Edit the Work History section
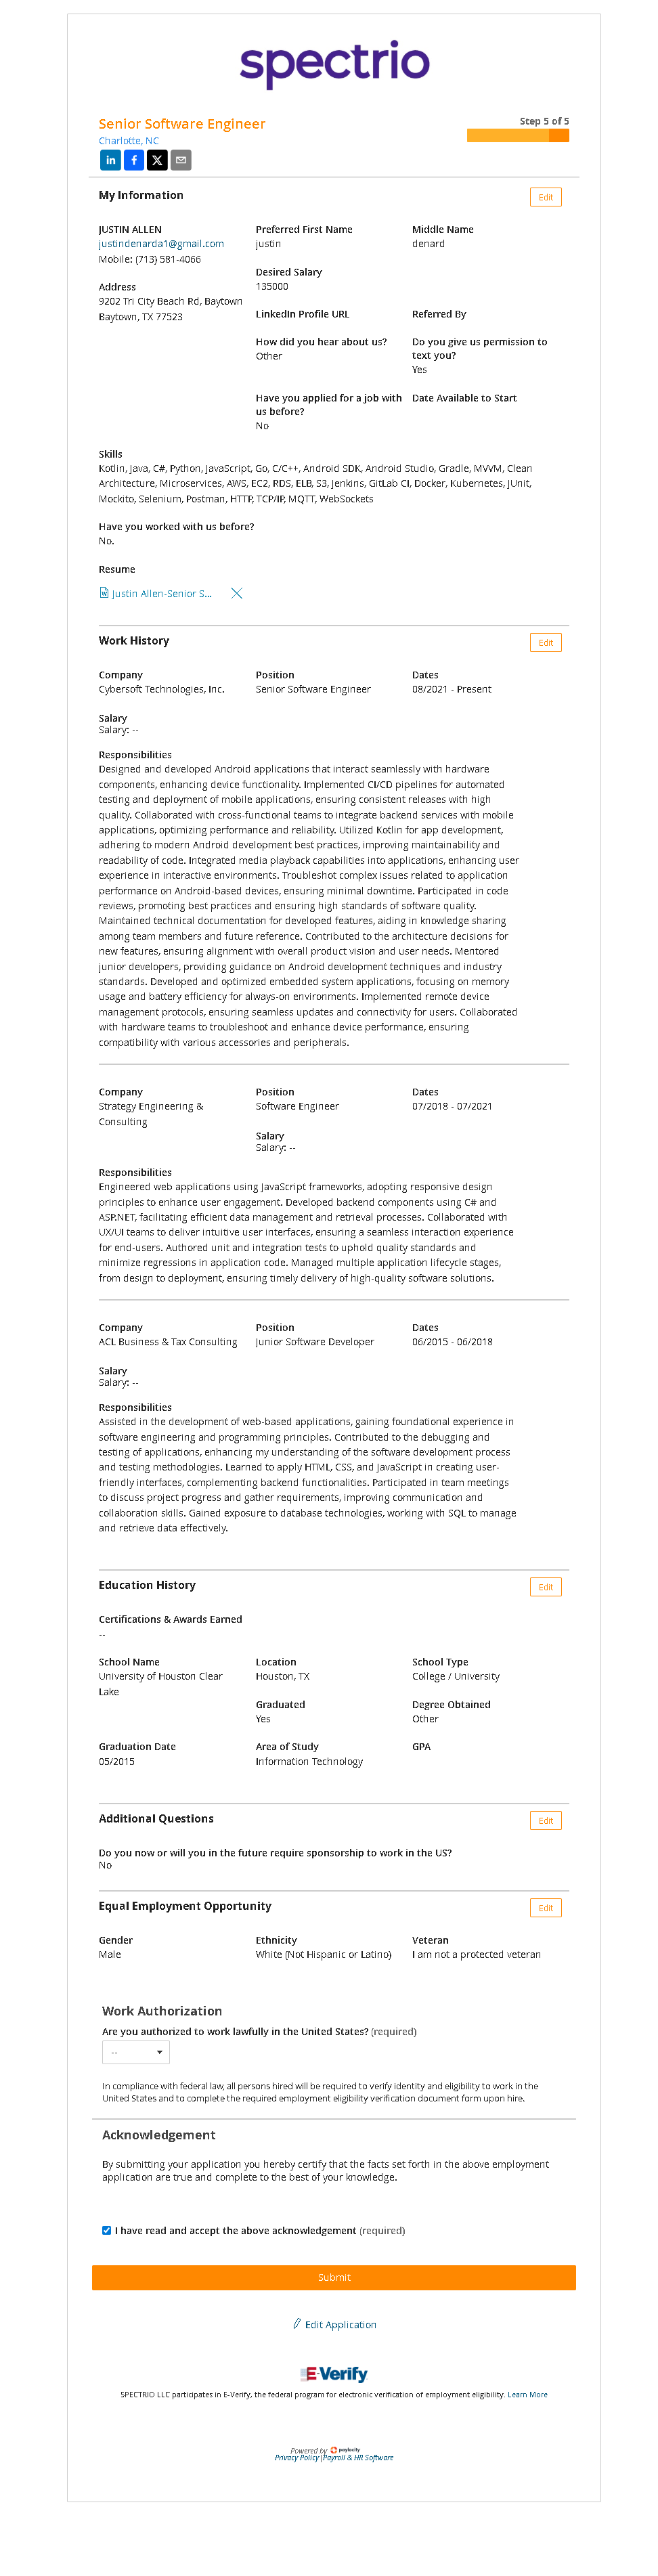The image size is (658, 2576). coord(545,642)
